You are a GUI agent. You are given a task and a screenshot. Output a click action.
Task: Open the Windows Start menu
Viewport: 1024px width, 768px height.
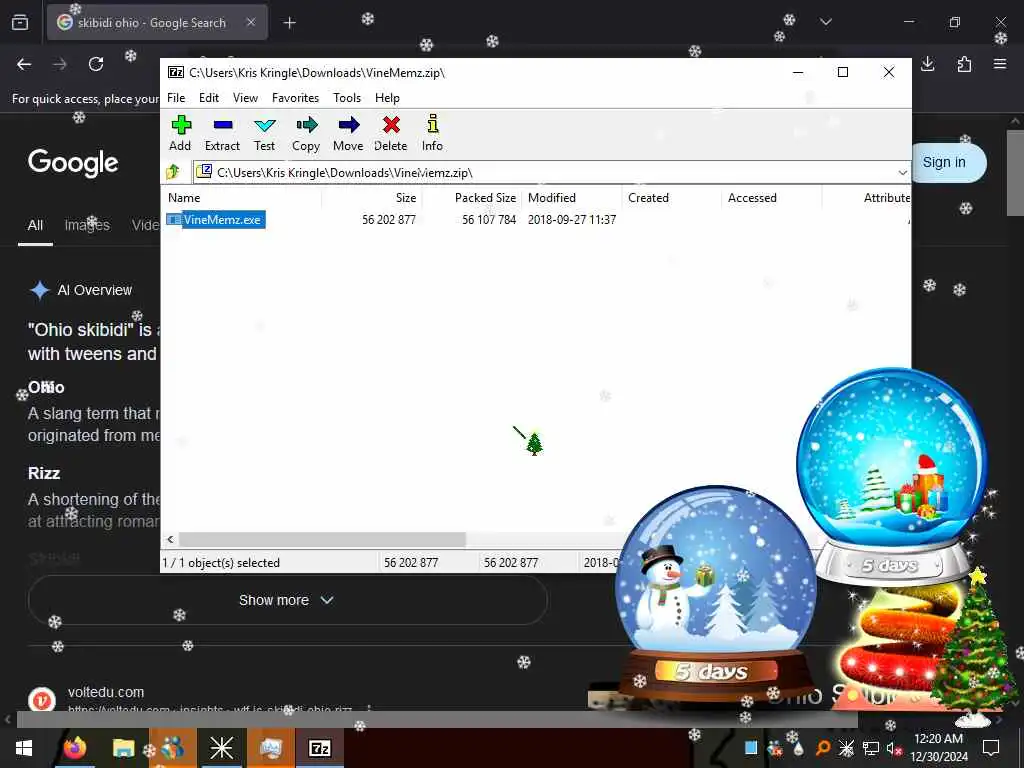tap(24, 748)
